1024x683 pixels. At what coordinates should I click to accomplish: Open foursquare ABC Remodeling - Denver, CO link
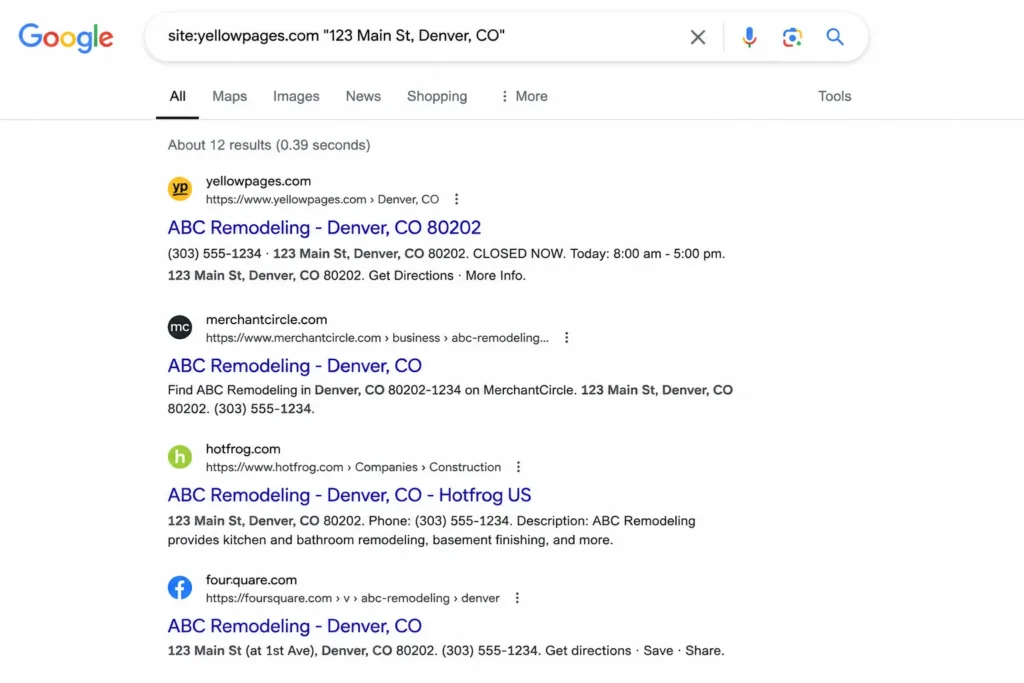click(x=295, y=626)
